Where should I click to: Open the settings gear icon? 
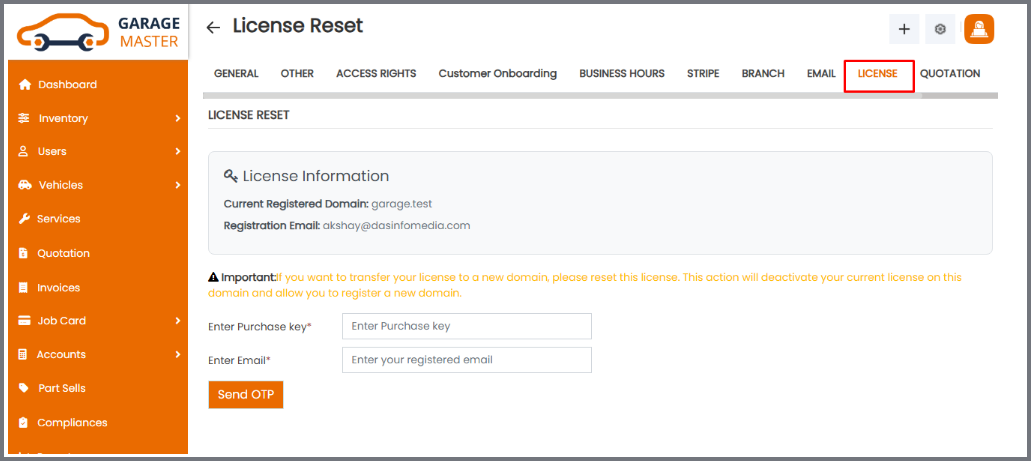tap(940, 29)
